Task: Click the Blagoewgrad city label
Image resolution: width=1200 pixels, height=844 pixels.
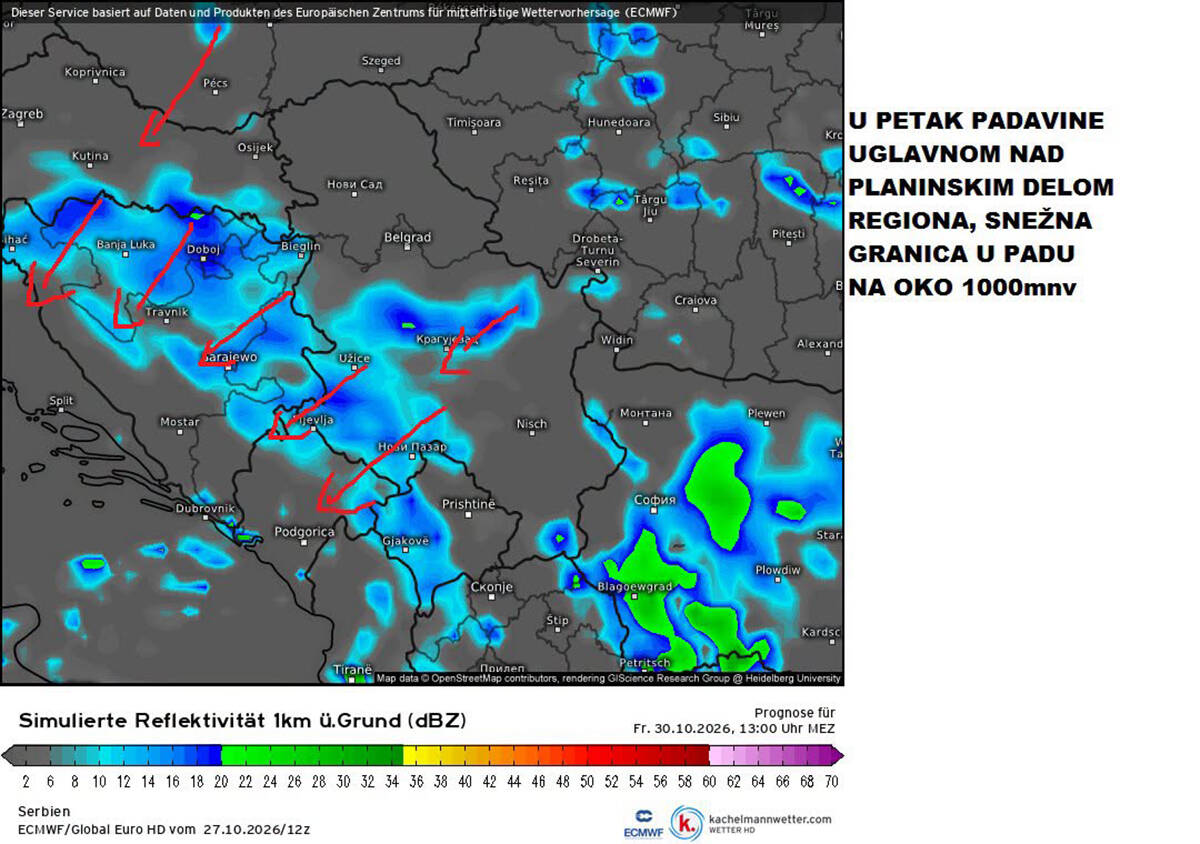Action: coord(634,587)
